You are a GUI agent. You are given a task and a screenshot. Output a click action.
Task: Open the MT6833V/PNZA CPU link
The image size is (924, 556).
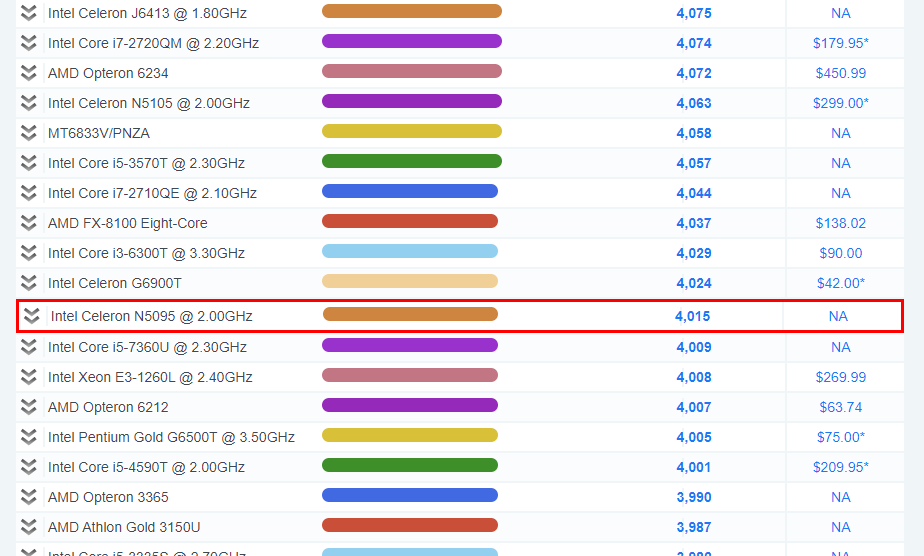98,133
